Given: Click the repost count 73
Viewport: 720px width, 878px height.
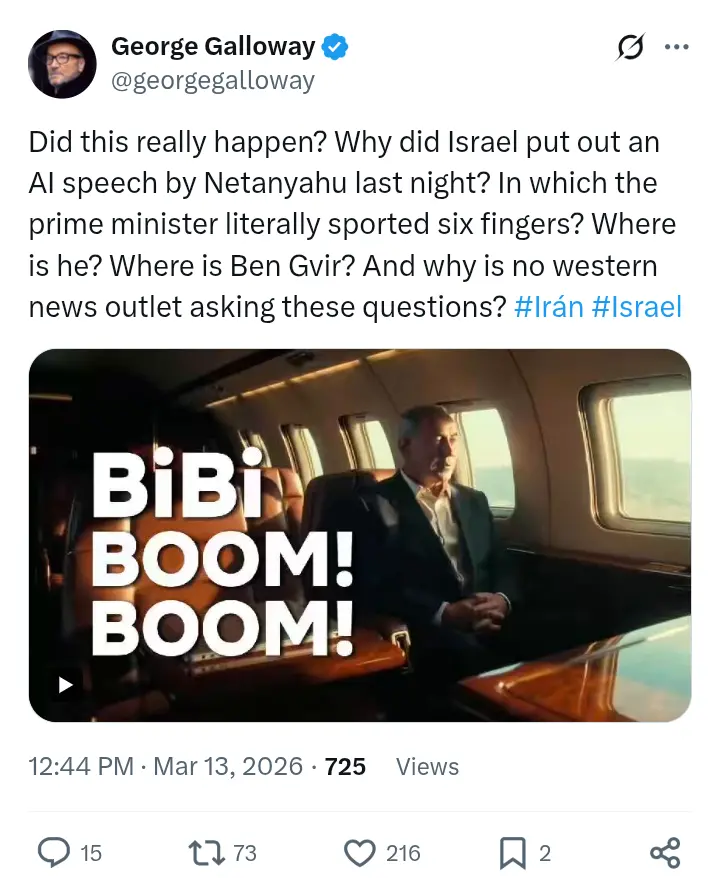Looking at the screenshot, I should click(245, 853).
